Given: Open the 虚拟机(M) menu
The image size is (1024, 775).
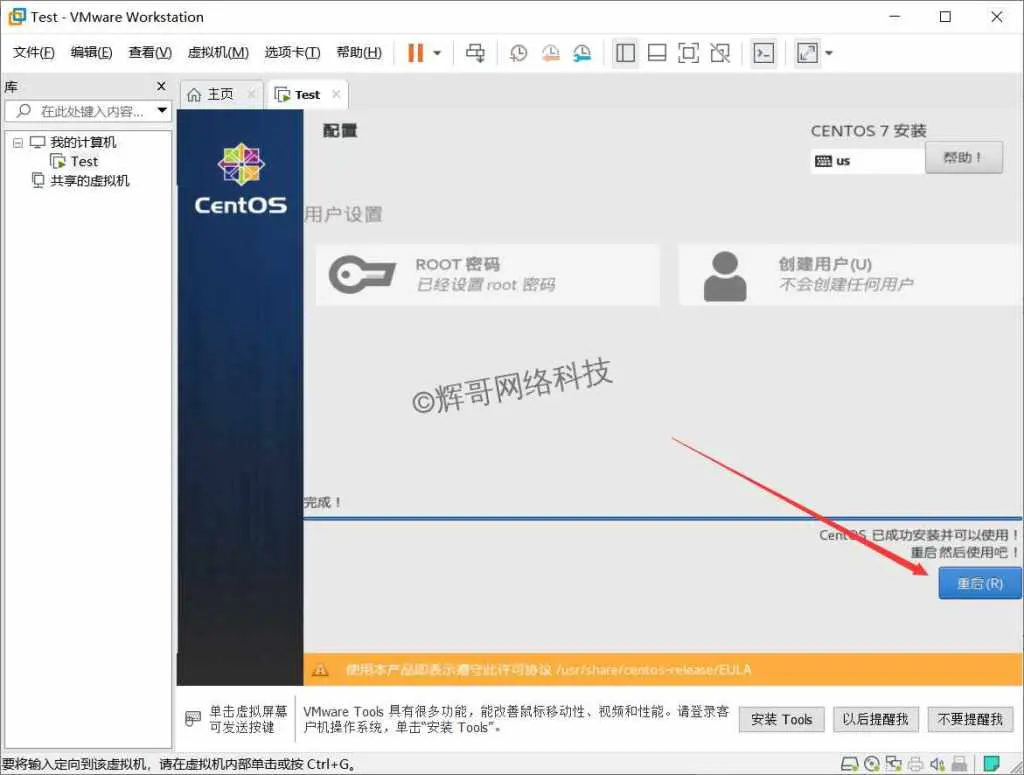Looking at the screenshot, I should tap(218, 52).
